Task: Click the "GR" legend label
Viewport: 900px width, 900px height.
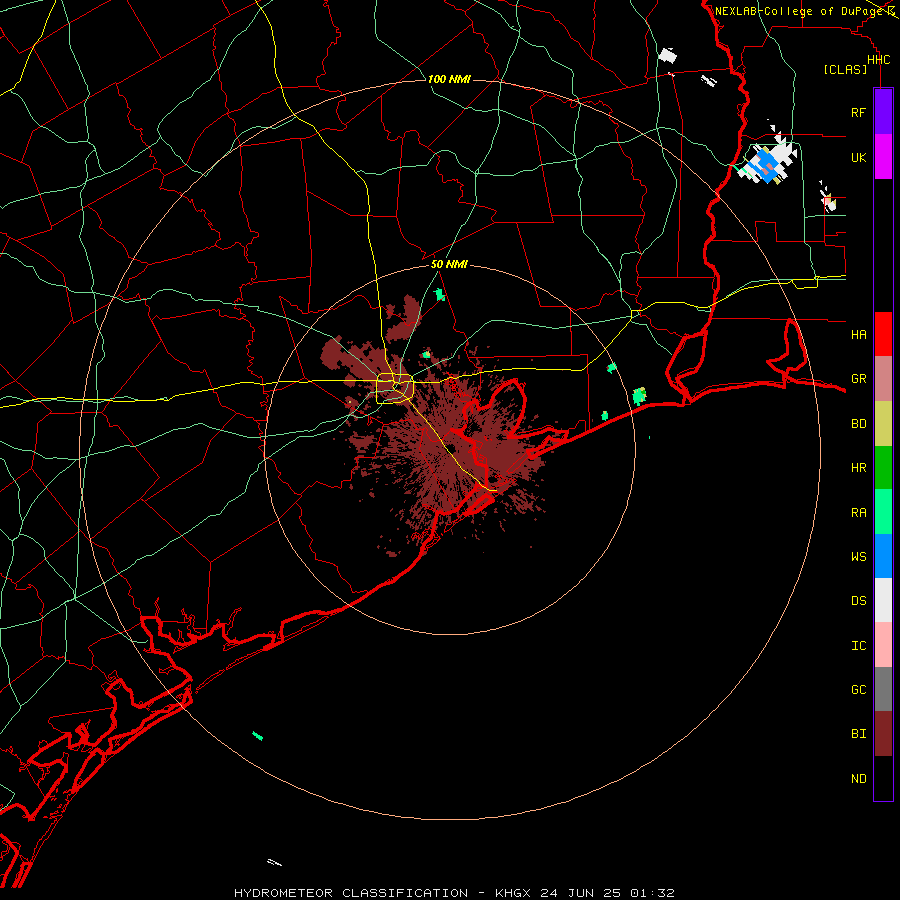Action: click(x=858, y=379)
